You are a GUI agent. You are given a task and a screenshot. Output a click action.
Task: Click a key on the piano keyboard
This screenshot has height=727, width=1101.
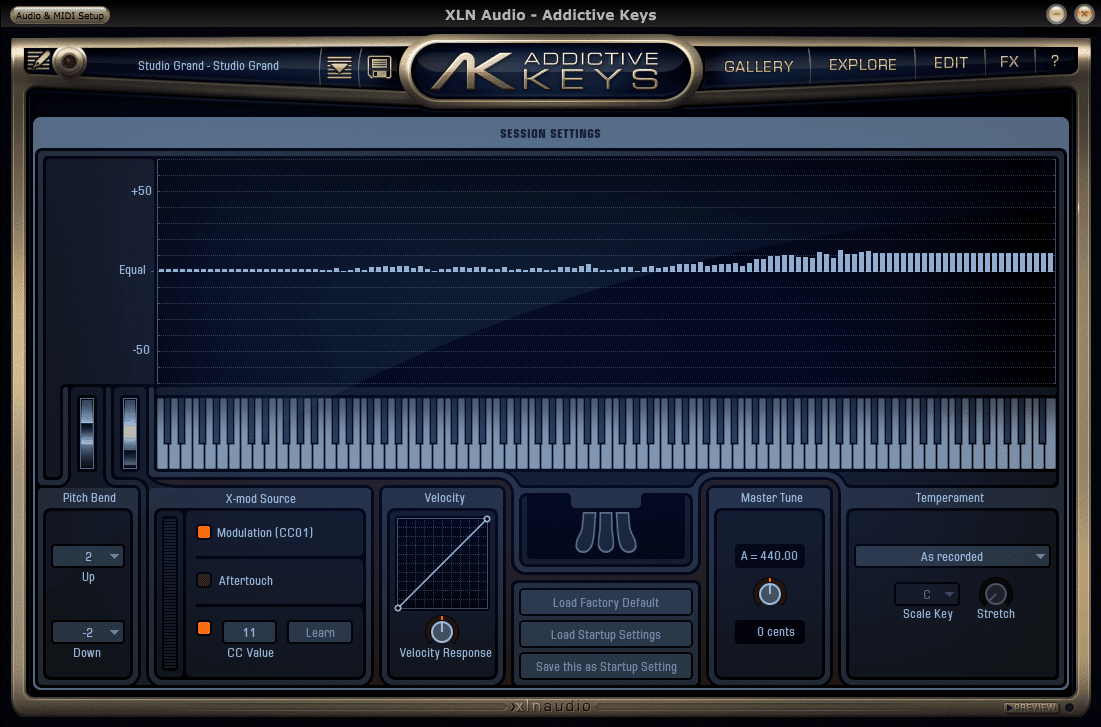point(606,433)
